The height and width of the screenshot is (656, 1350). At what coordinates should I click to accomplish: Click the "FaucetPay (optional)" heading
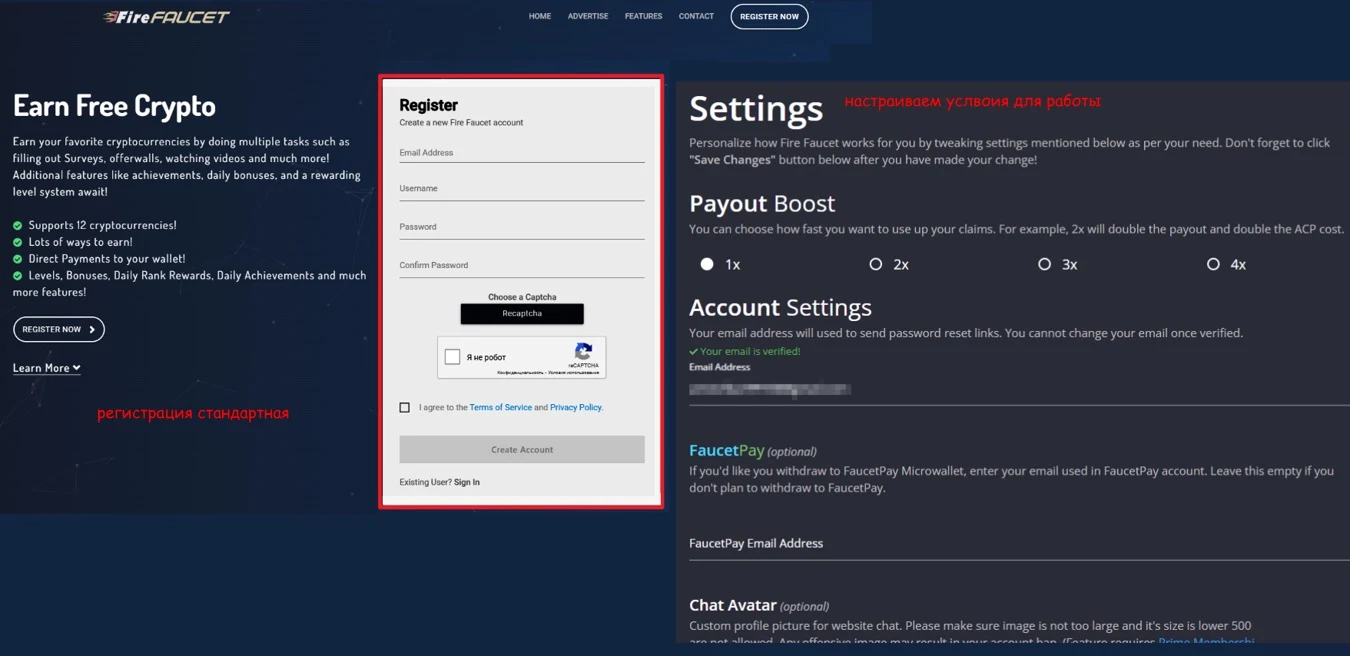(753, 451)
